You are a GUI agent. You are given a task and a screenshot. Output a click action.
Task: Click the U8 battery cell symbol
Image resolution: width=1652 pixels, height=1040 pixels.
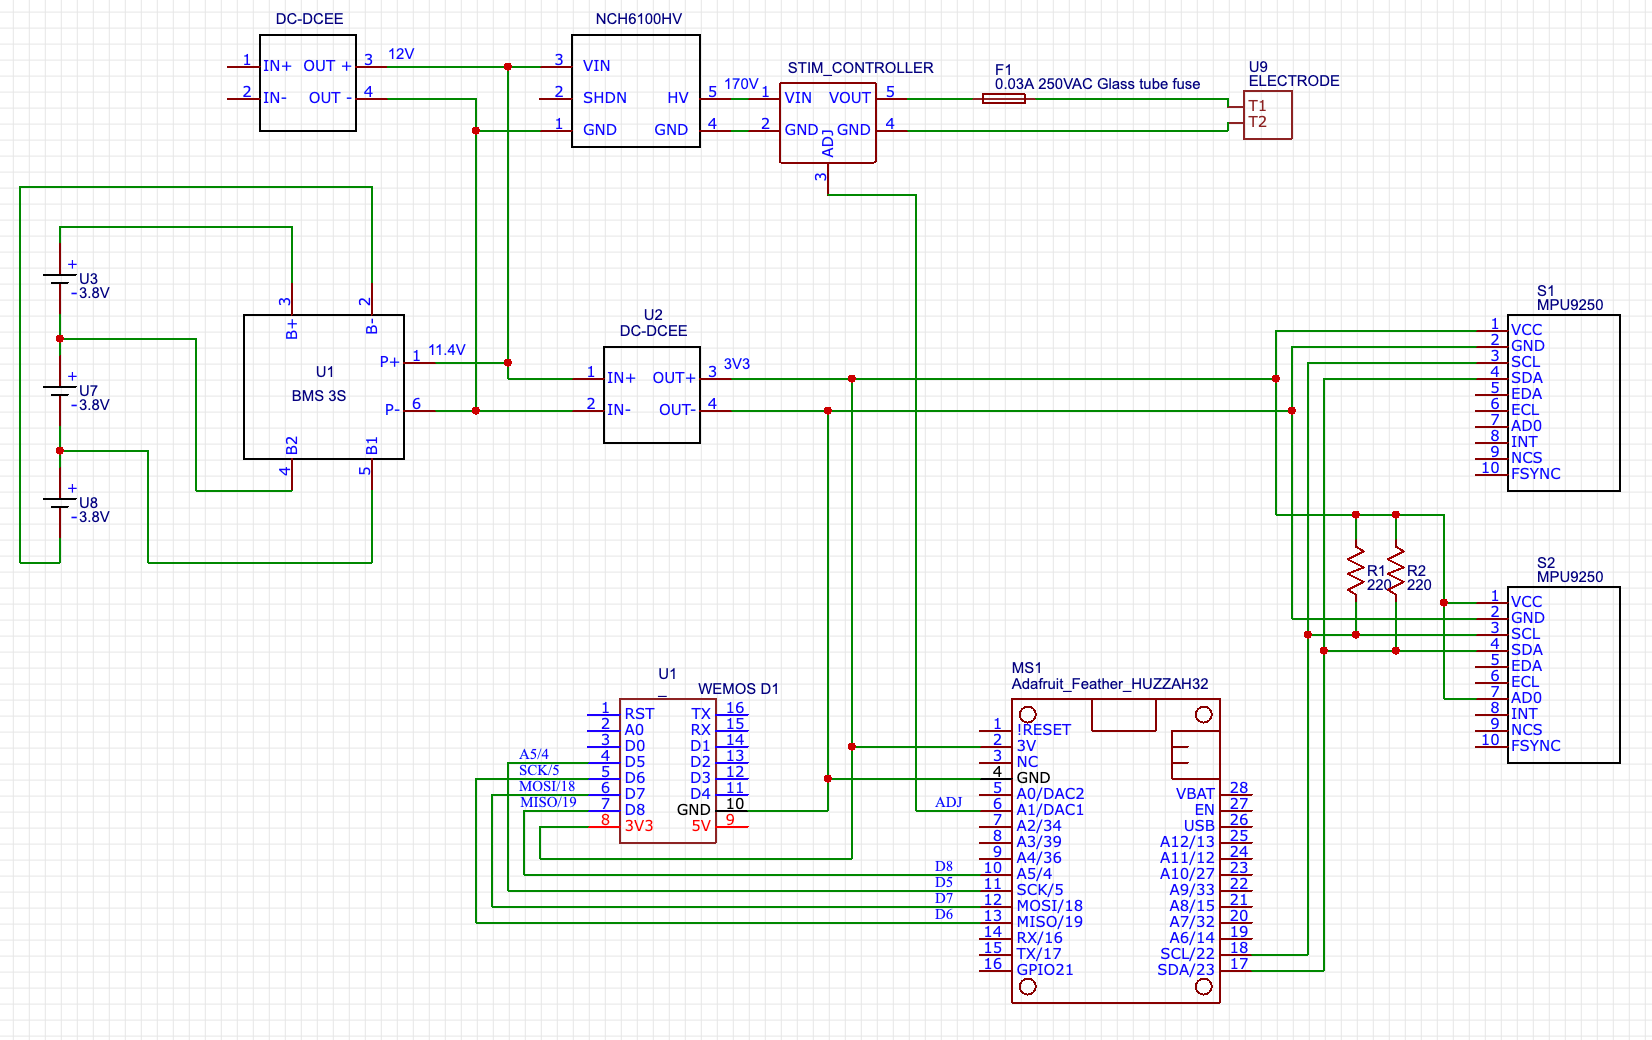click(x=60, y=503)
